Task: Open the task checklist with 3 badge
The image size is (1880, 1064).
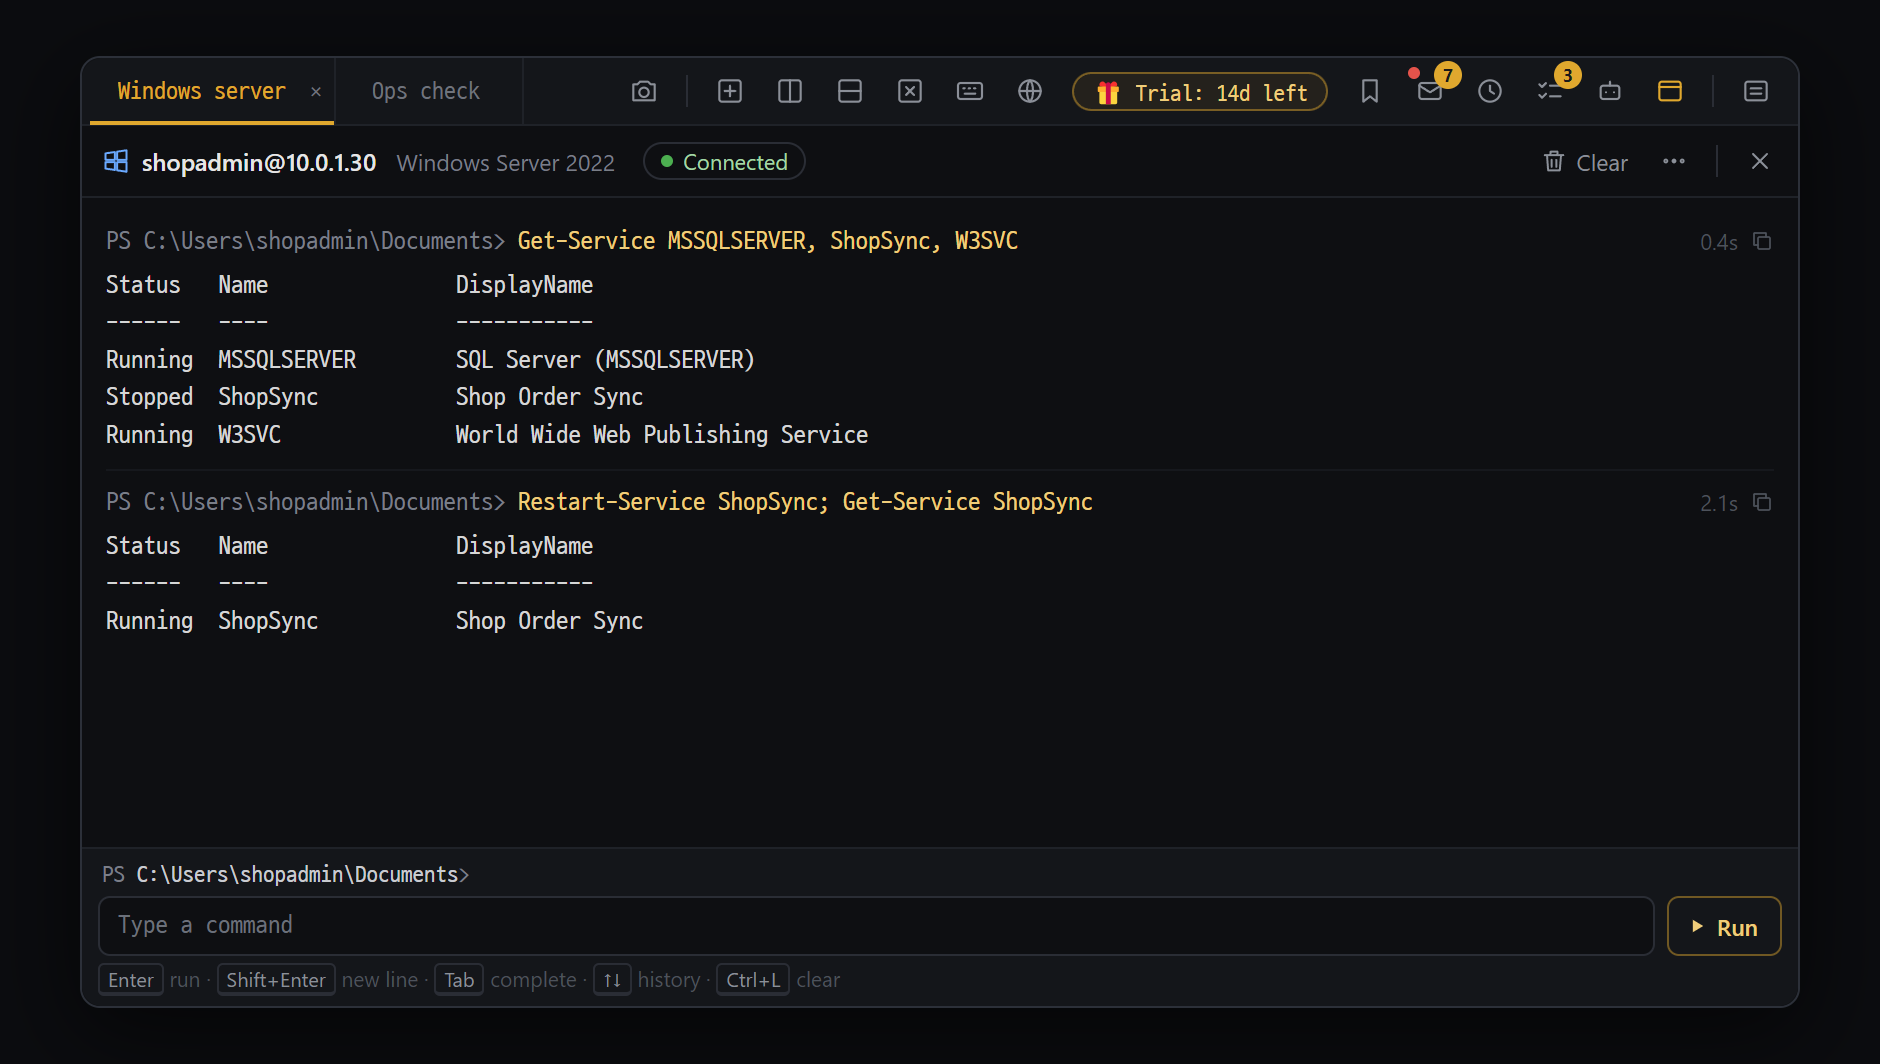Action: click(x=1550, y=91)
